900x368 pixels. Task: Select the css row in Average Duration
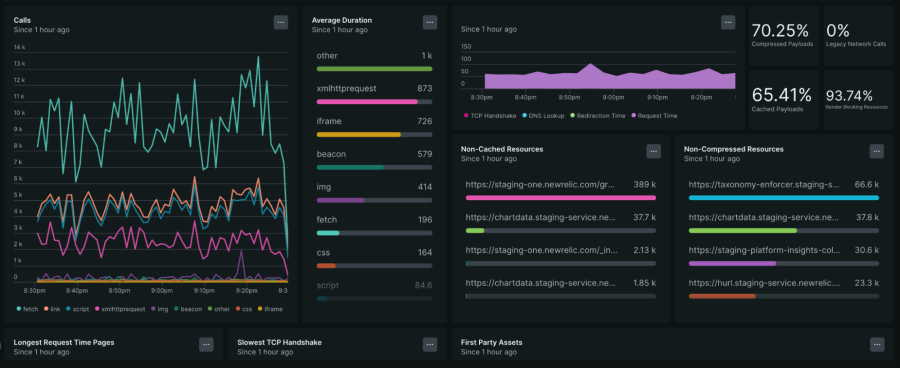(374, 258)
